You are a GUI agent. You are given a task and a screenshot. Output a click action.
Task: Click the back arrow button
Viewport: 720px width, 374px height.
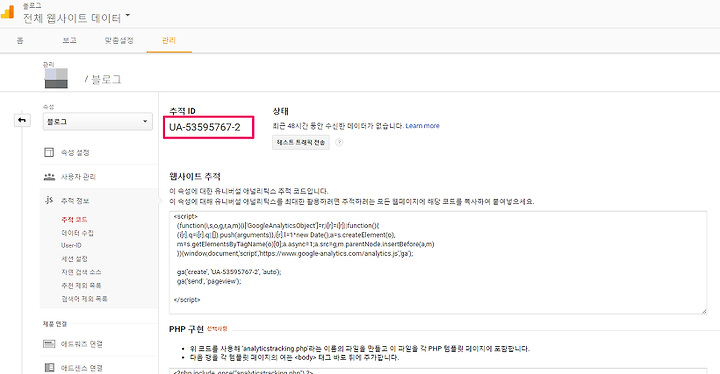22,120
